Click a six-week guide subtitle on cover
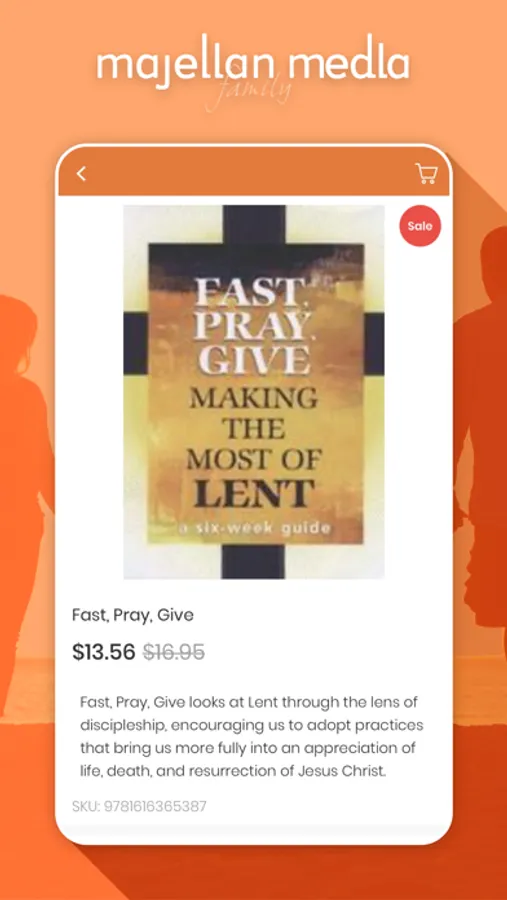The width and height of the screenshot is (507, 900). click(x=255, y=528)
